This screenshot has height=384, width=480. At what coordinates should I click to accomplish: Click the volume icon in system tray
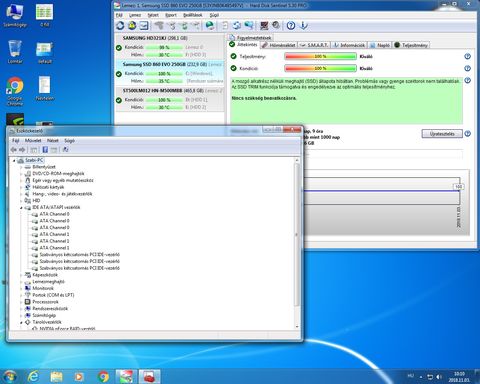439,377
